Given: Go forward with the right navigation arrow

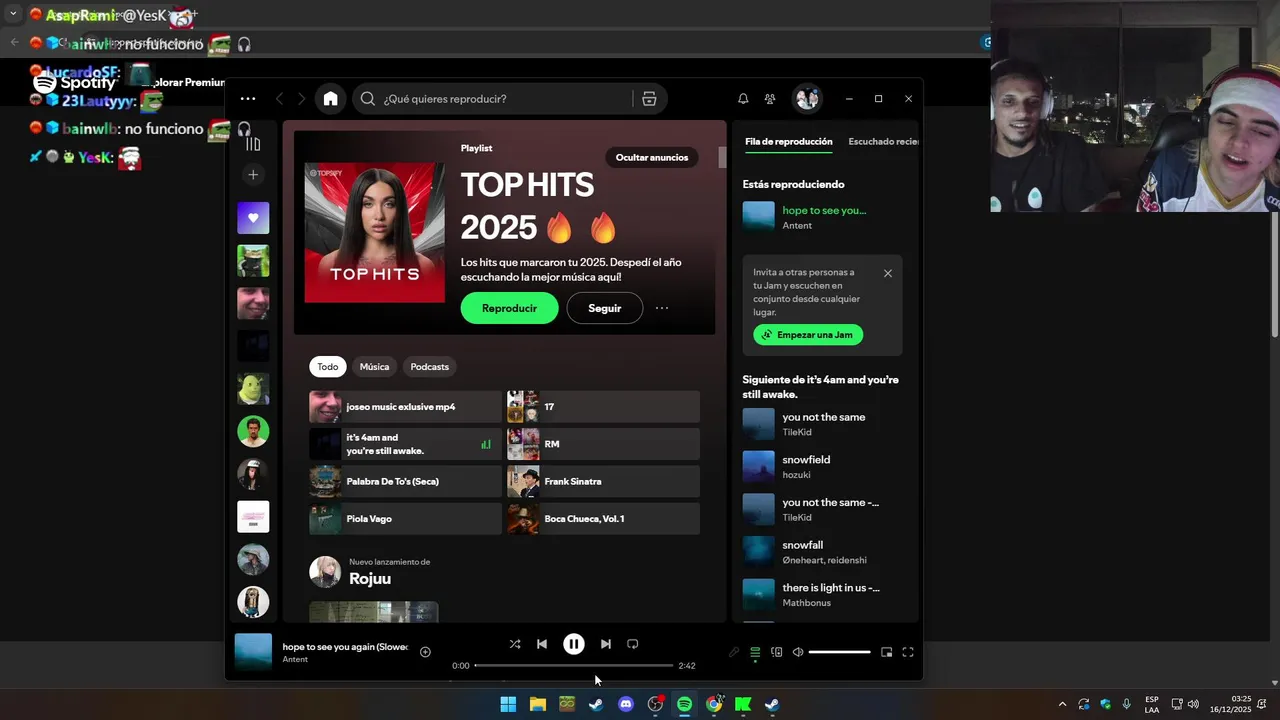Looking at the screenshot, I should (x=301, y=99).
